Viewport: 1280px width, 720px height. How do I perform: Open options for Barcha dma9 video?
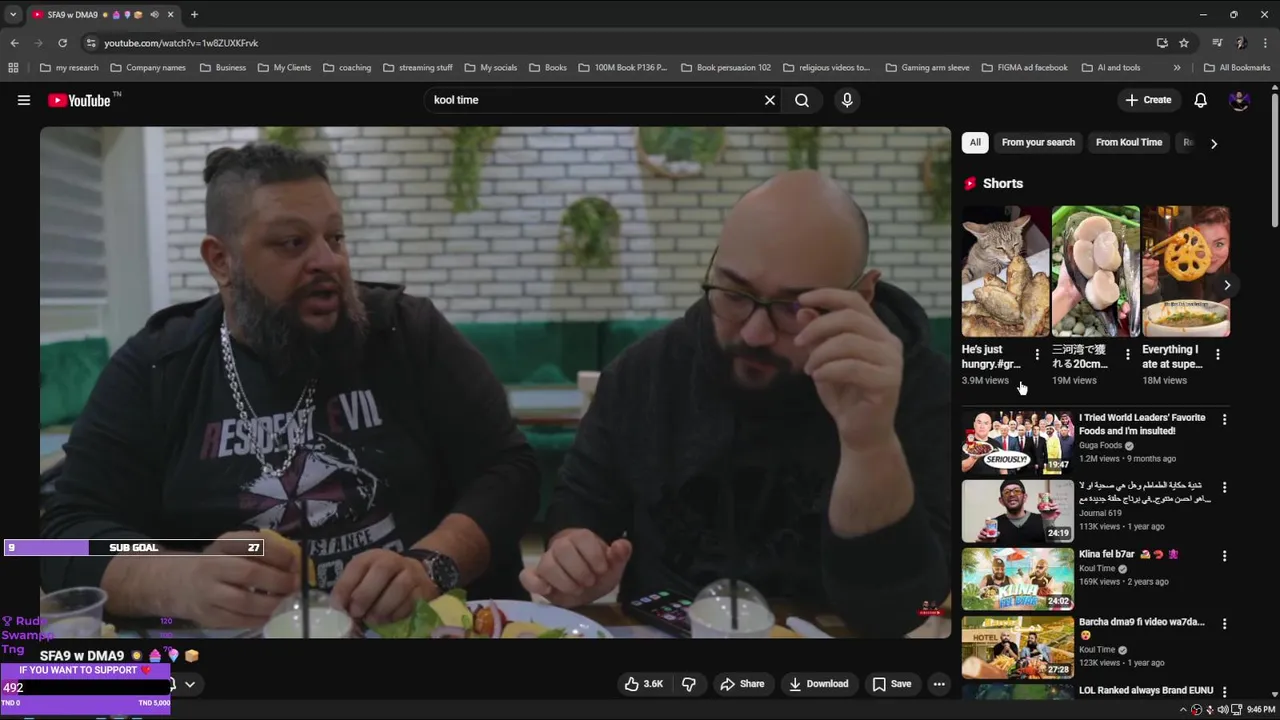[x=1224, y=624]
